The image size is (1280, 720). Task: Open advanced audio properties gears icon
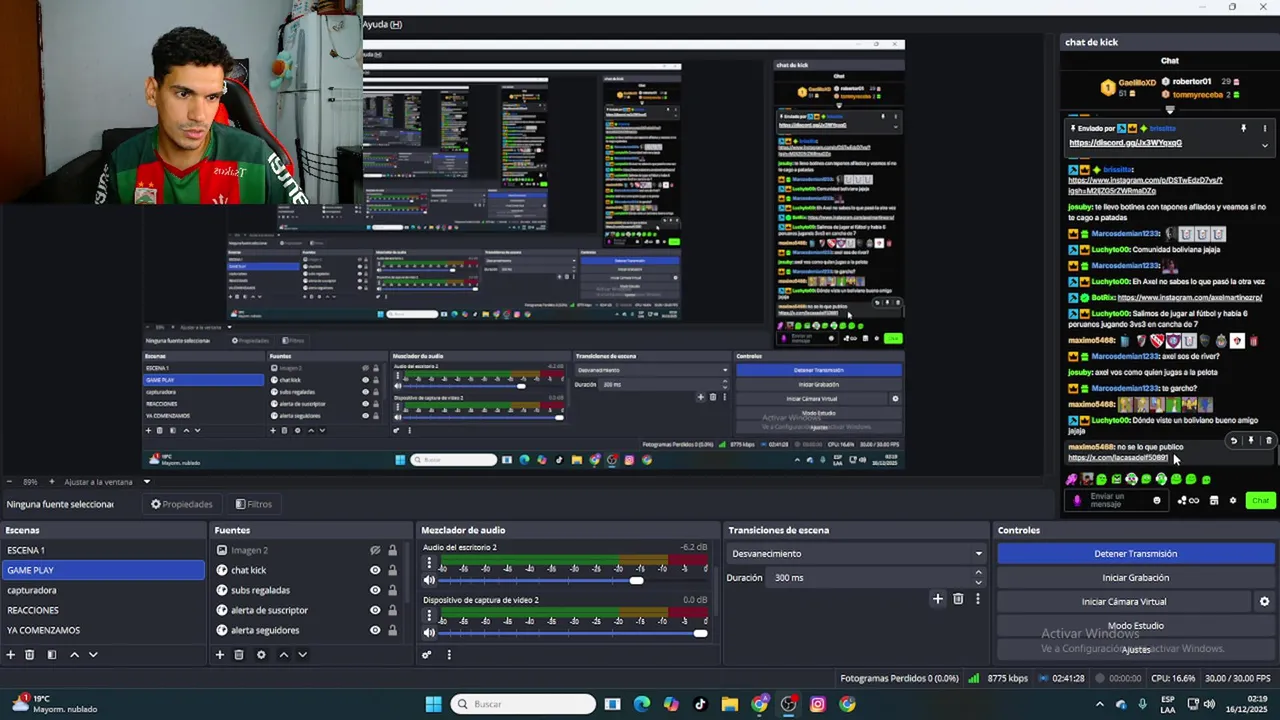pos(427,655)
